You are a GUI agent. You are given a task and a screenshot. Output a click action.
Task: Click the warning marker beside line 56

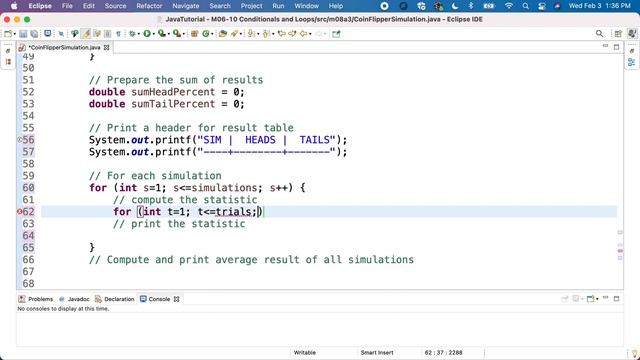pyautogui.click(x=19, y=140)
